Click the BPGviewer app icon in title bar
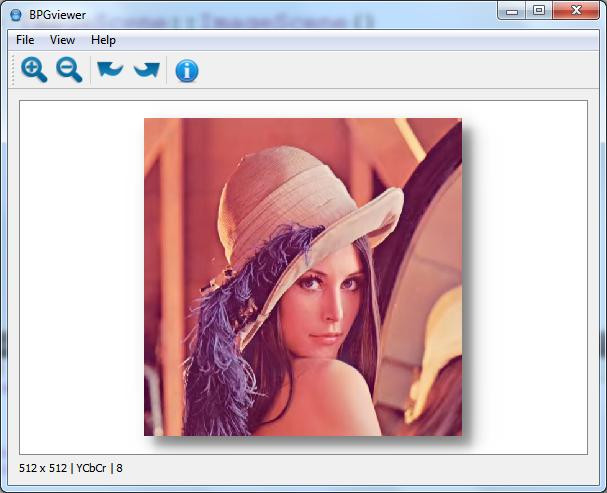 (x=16, y=15)
